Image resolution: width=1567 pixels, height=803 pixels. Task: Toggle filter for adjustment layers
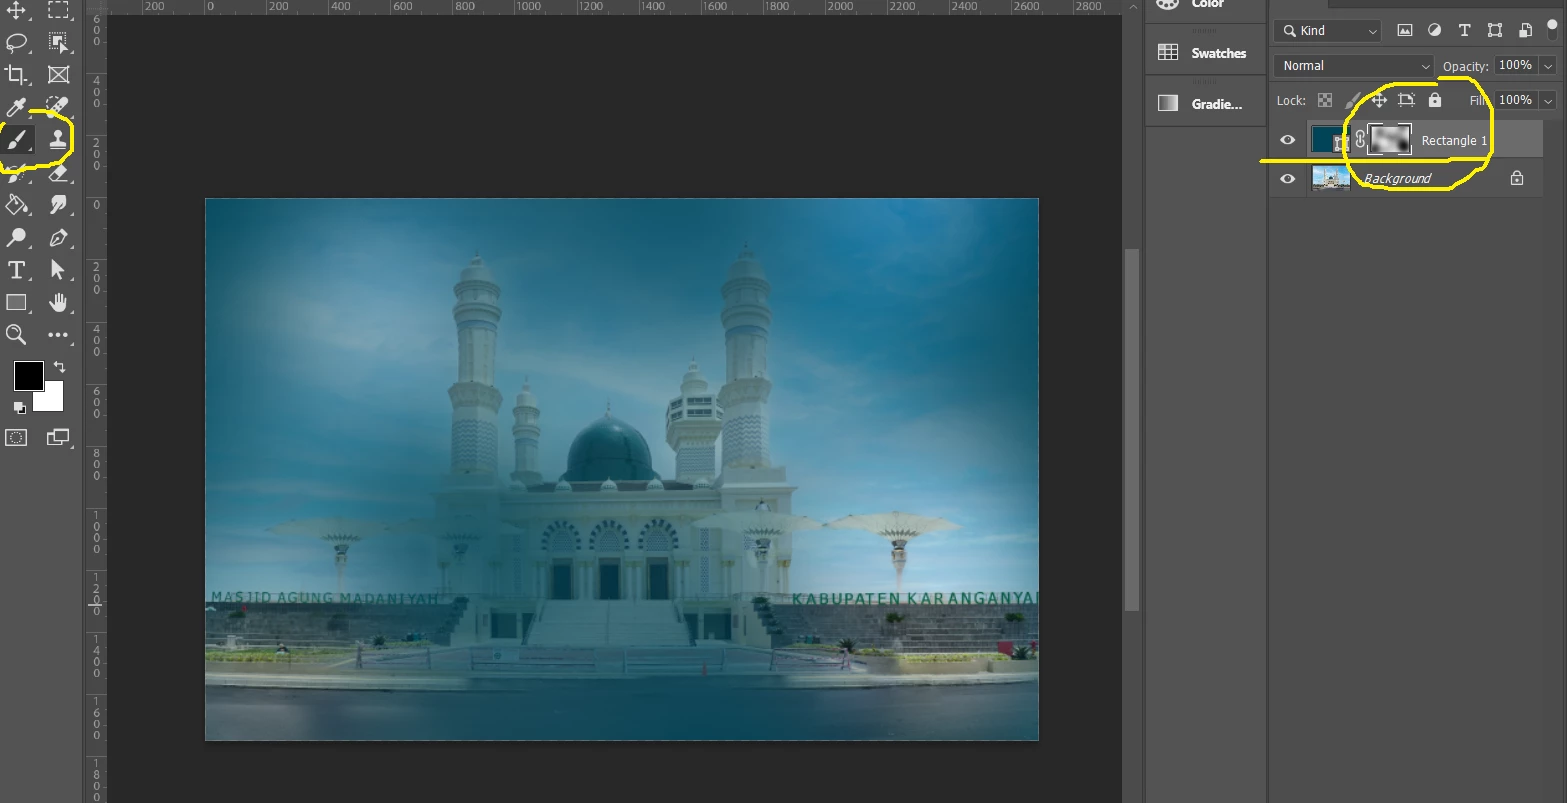1435,31
